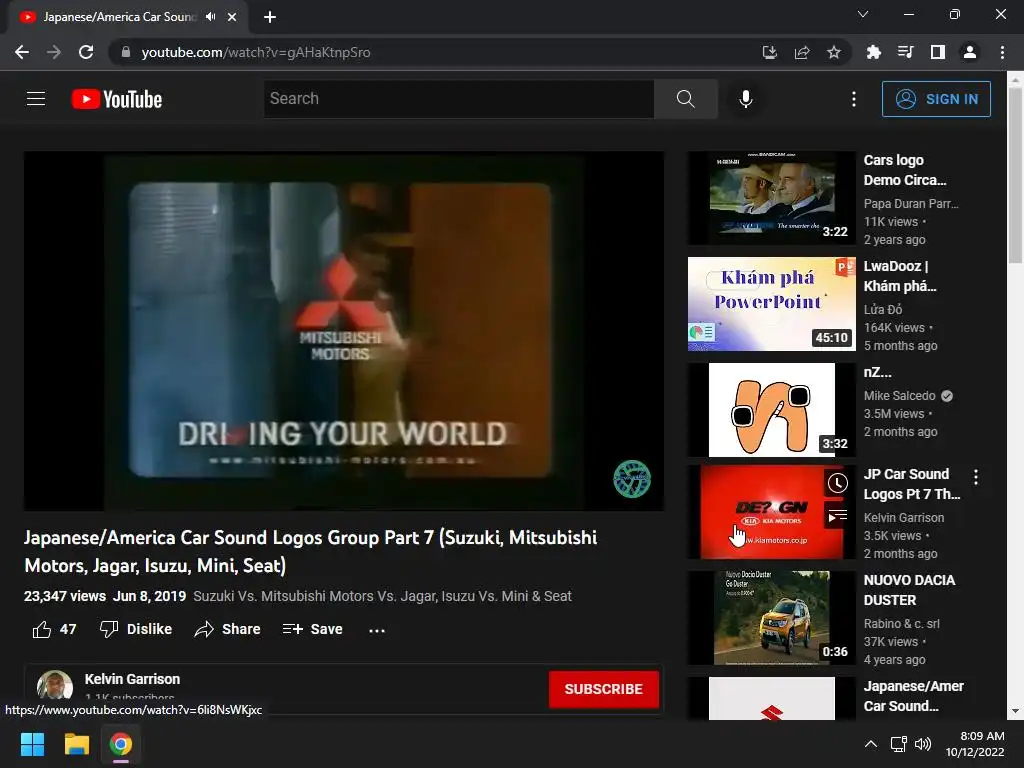Open Chrome extensions puzzle icon
The width and height of the screenshot is (1024, 768).
pos(873,52)
